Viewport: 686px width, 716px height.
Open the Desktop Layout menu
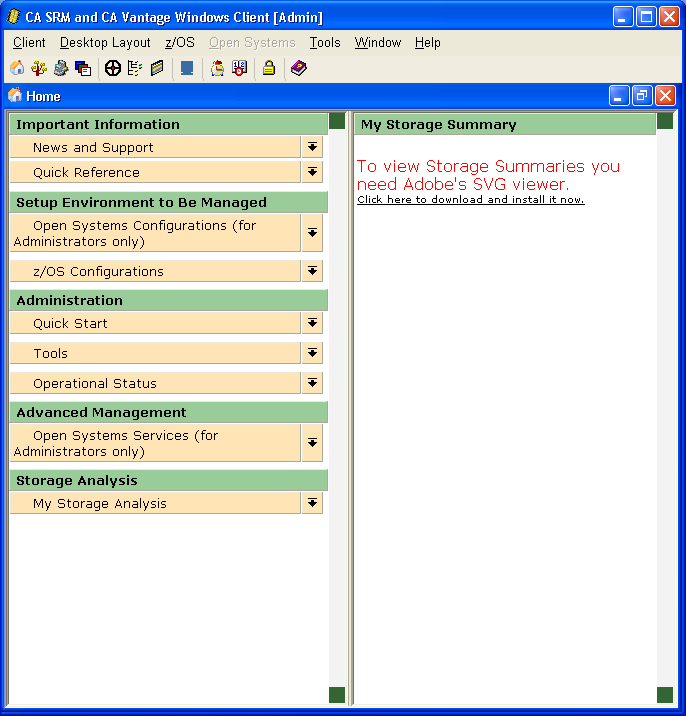point(105,42)
